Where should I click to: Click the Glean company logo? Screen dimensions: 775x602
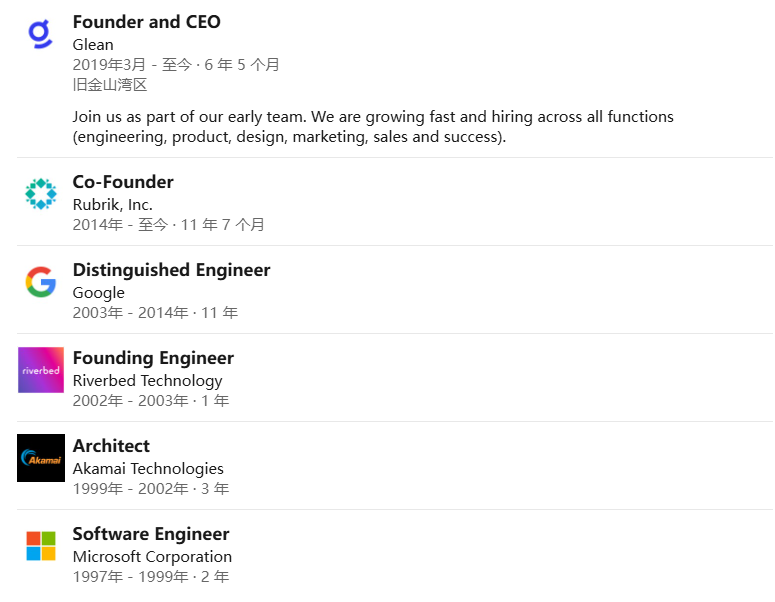coord(40,34)
